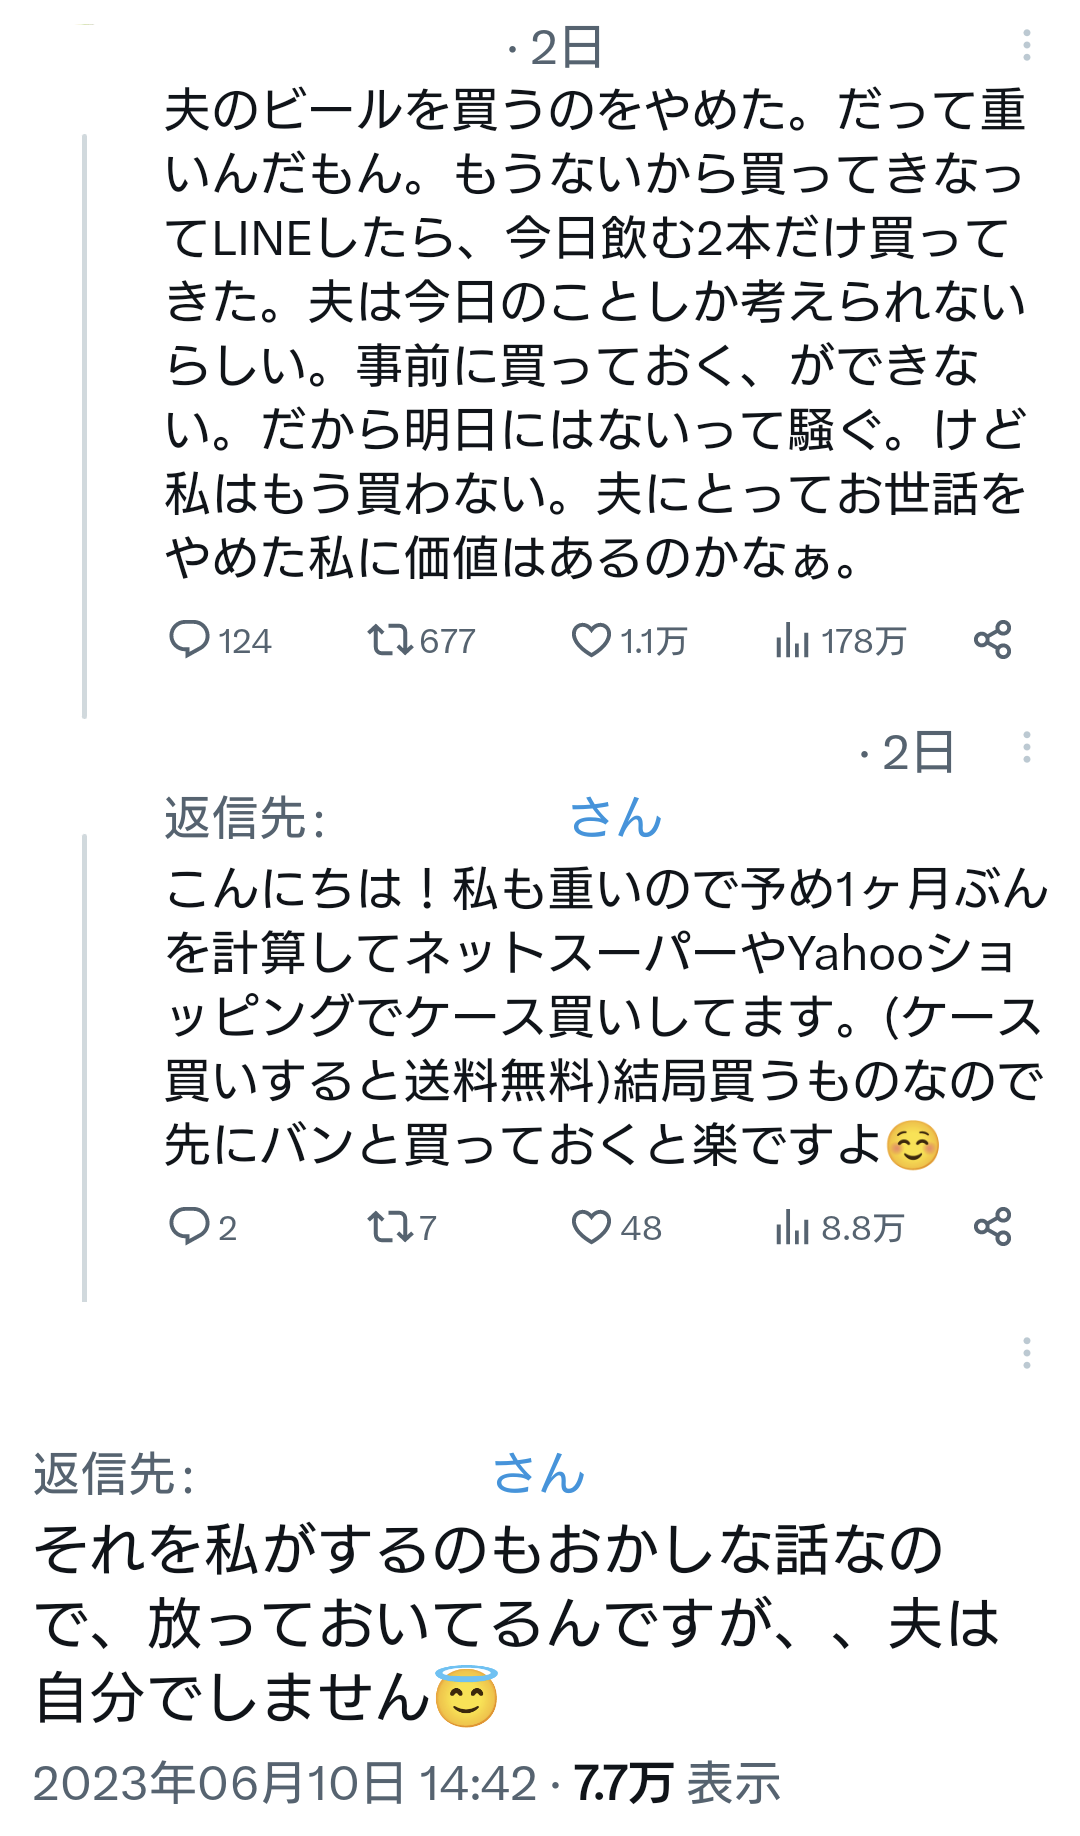Open more options menu on first tweet

[1026, 45]
